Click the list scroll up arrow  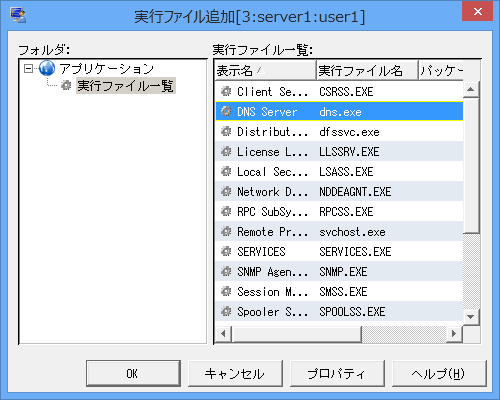tap(471, 89)
